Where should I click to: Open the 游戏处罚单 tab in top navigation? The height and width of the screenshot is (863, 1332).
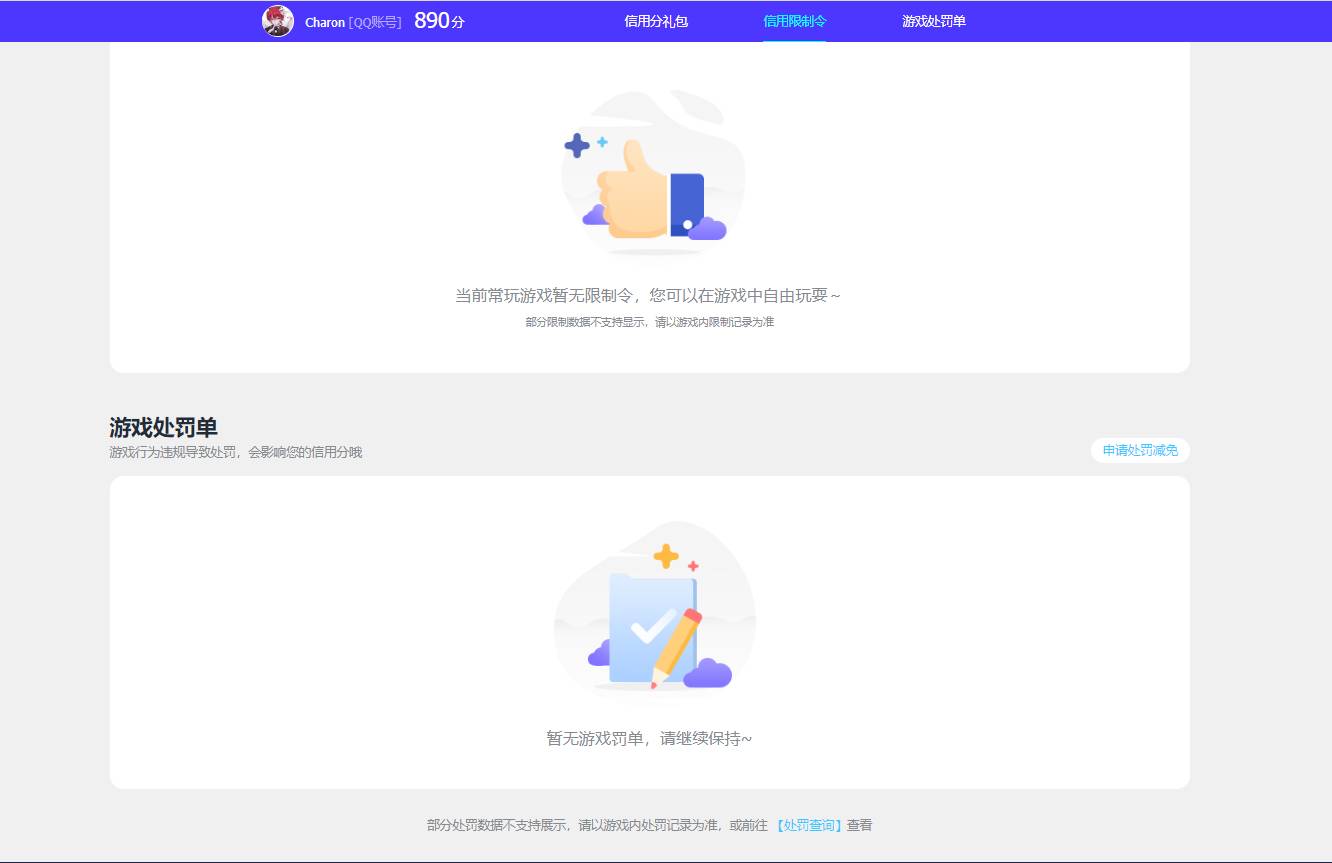(x=931, y=21)
